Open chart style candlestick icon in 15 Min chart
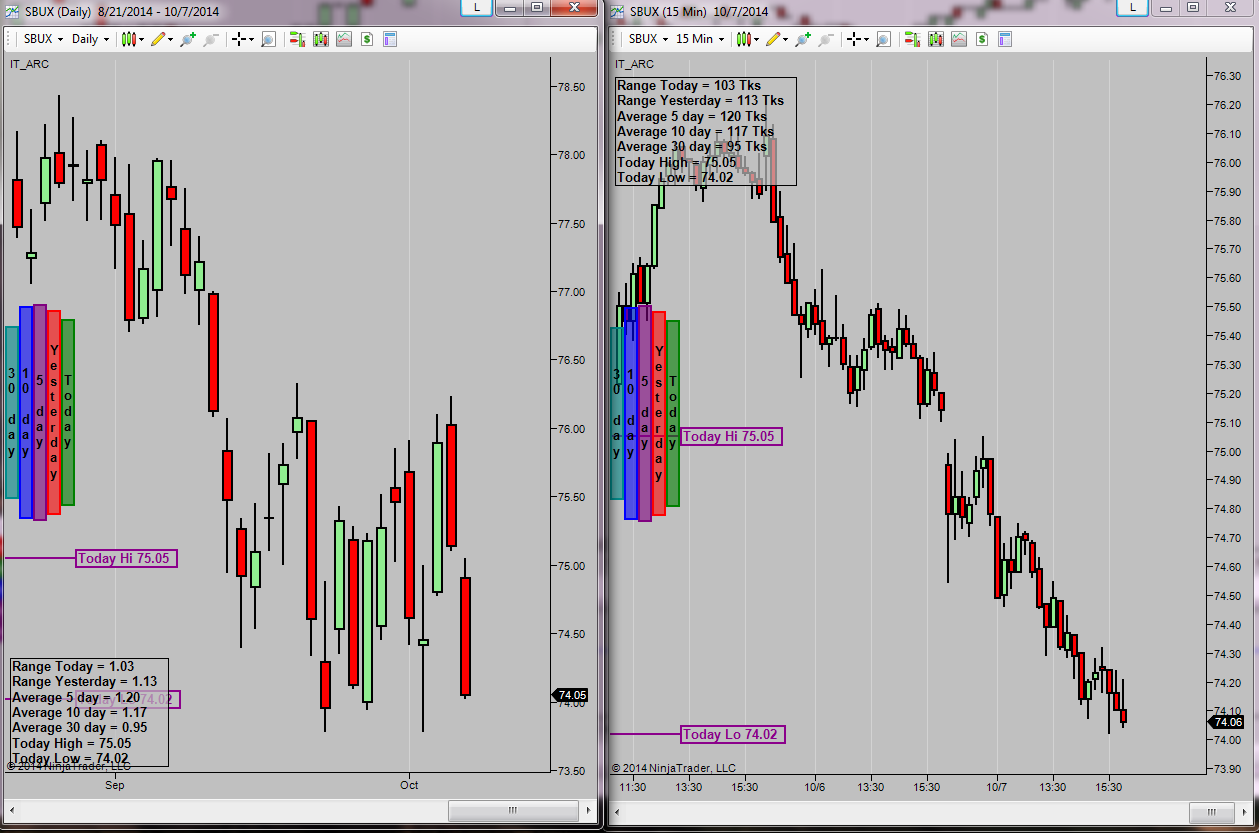Image resolution: width=1259 pixels, height=833 pixels. click(744, 39)
